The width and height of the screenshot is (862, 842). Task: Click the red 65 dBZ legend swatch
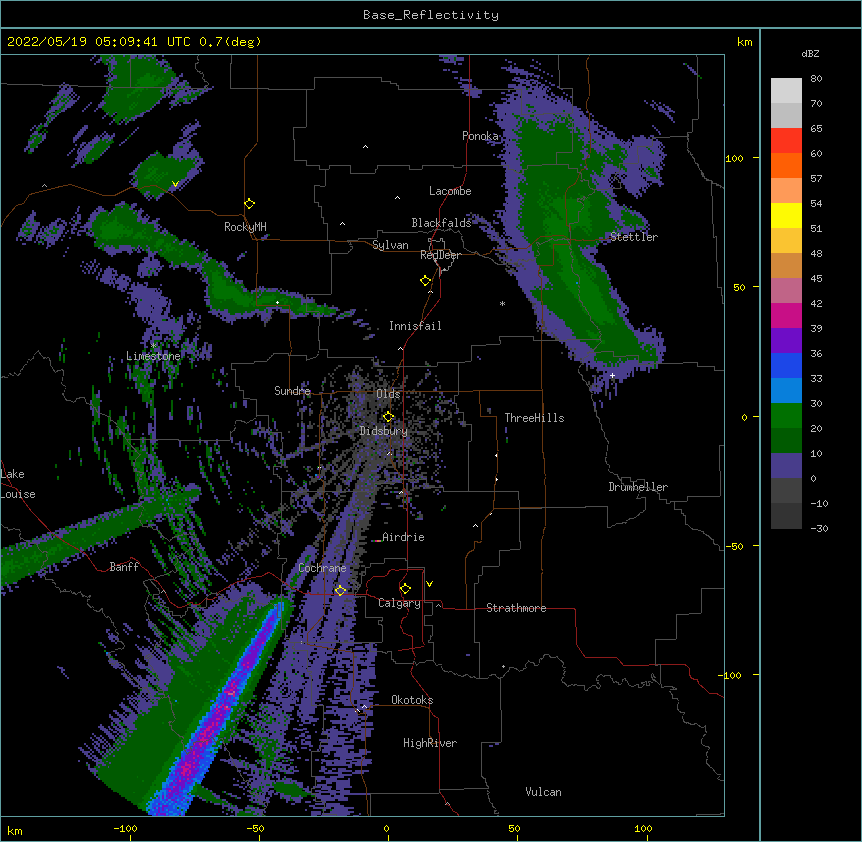pos(786,141)
